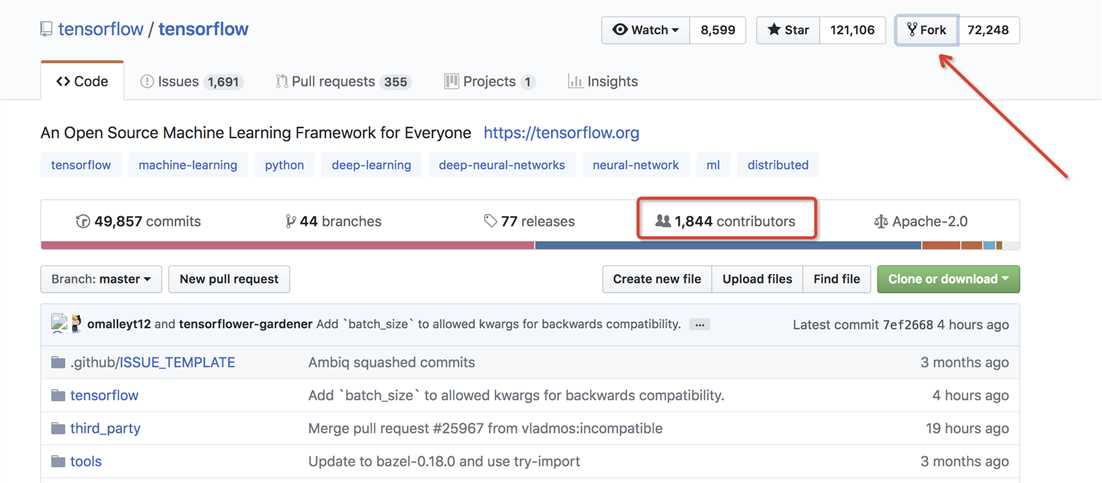Expand the commit message ellipsis button
1102x483 pixels.
(700, 325)
